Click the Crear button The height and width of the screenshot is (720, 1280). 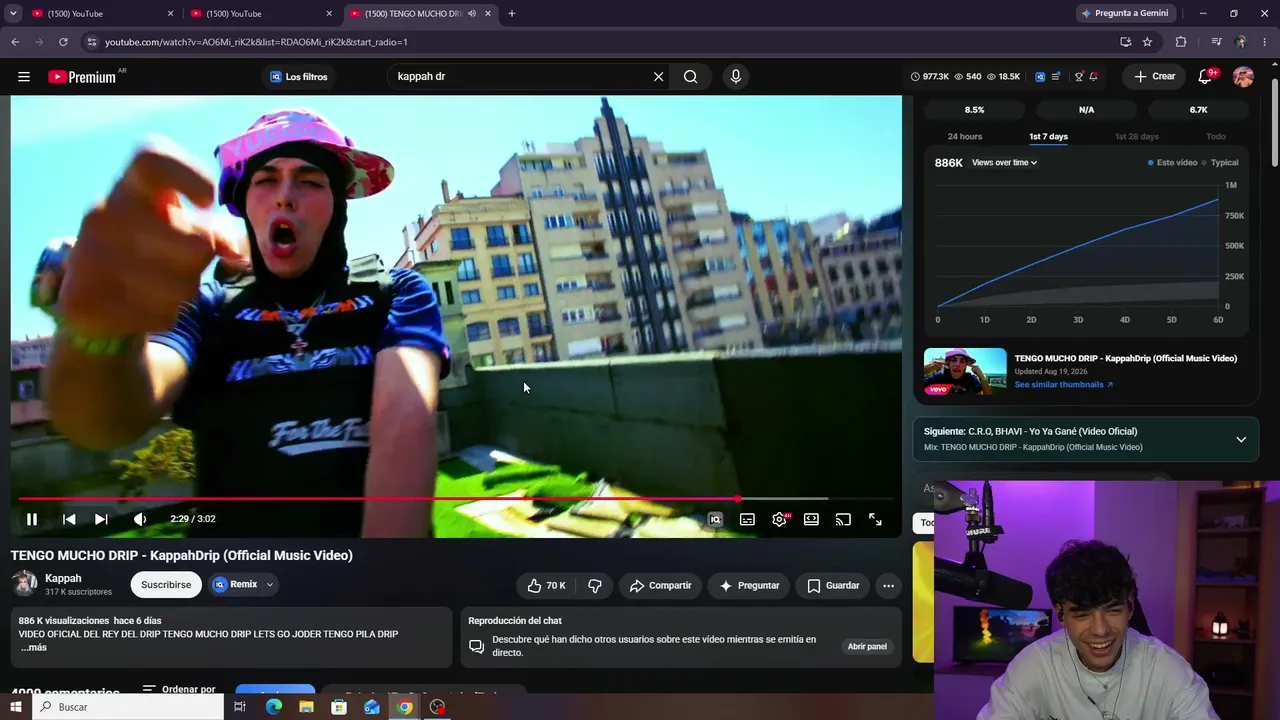[1154, 77]
